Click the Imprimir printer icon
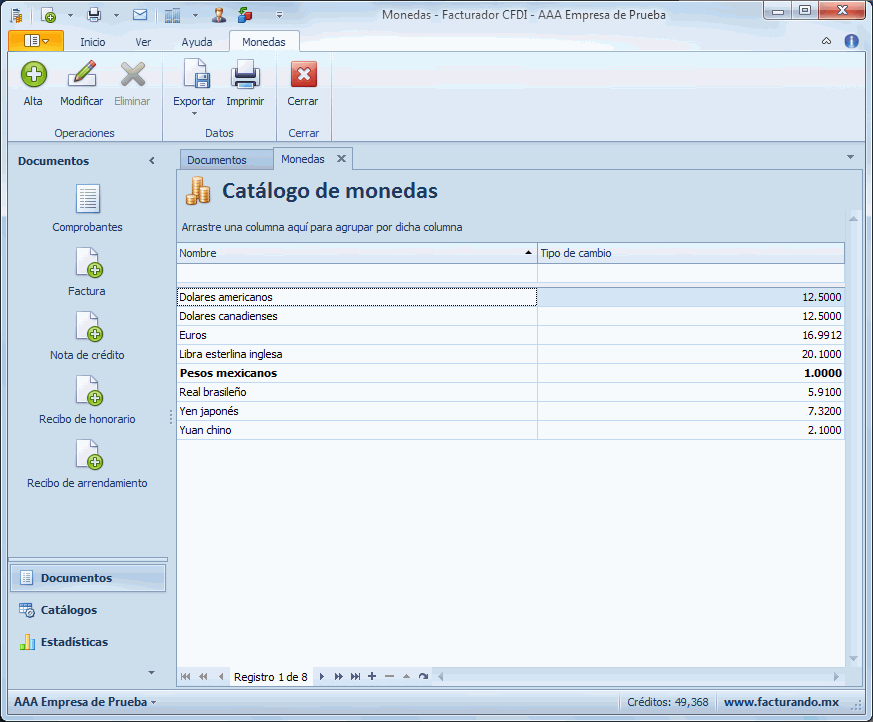Screen dimensions: 873x722 point(245,76)
